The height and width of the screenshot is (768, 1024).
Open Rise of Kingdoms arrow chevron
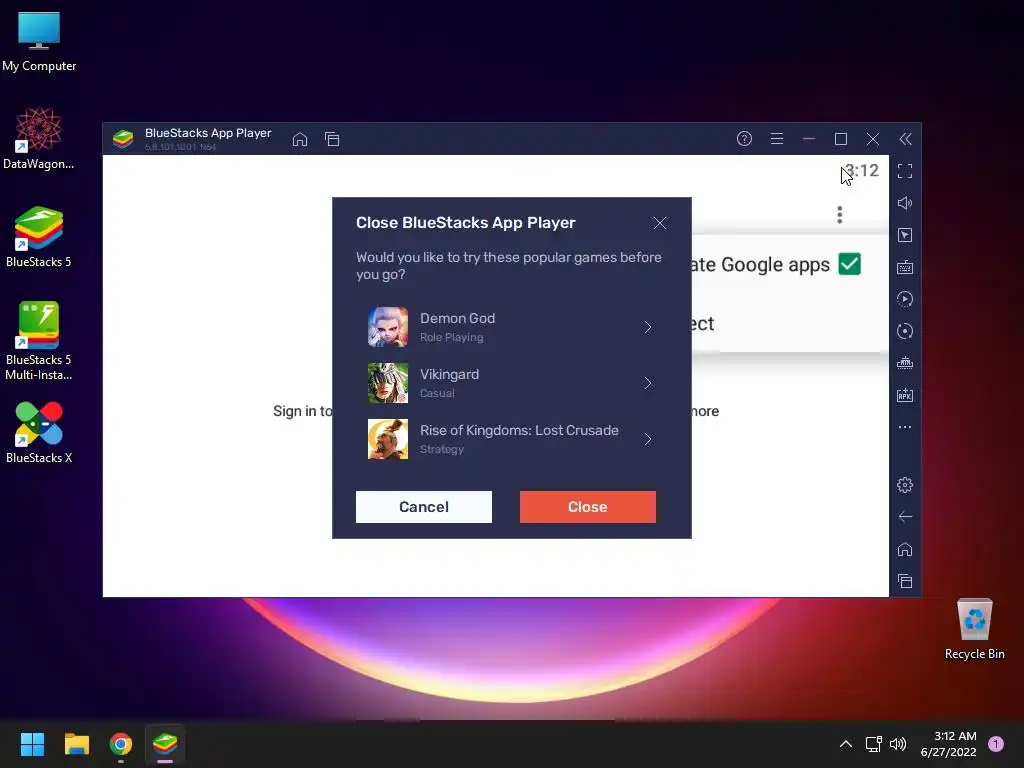(x=648, y=440)
